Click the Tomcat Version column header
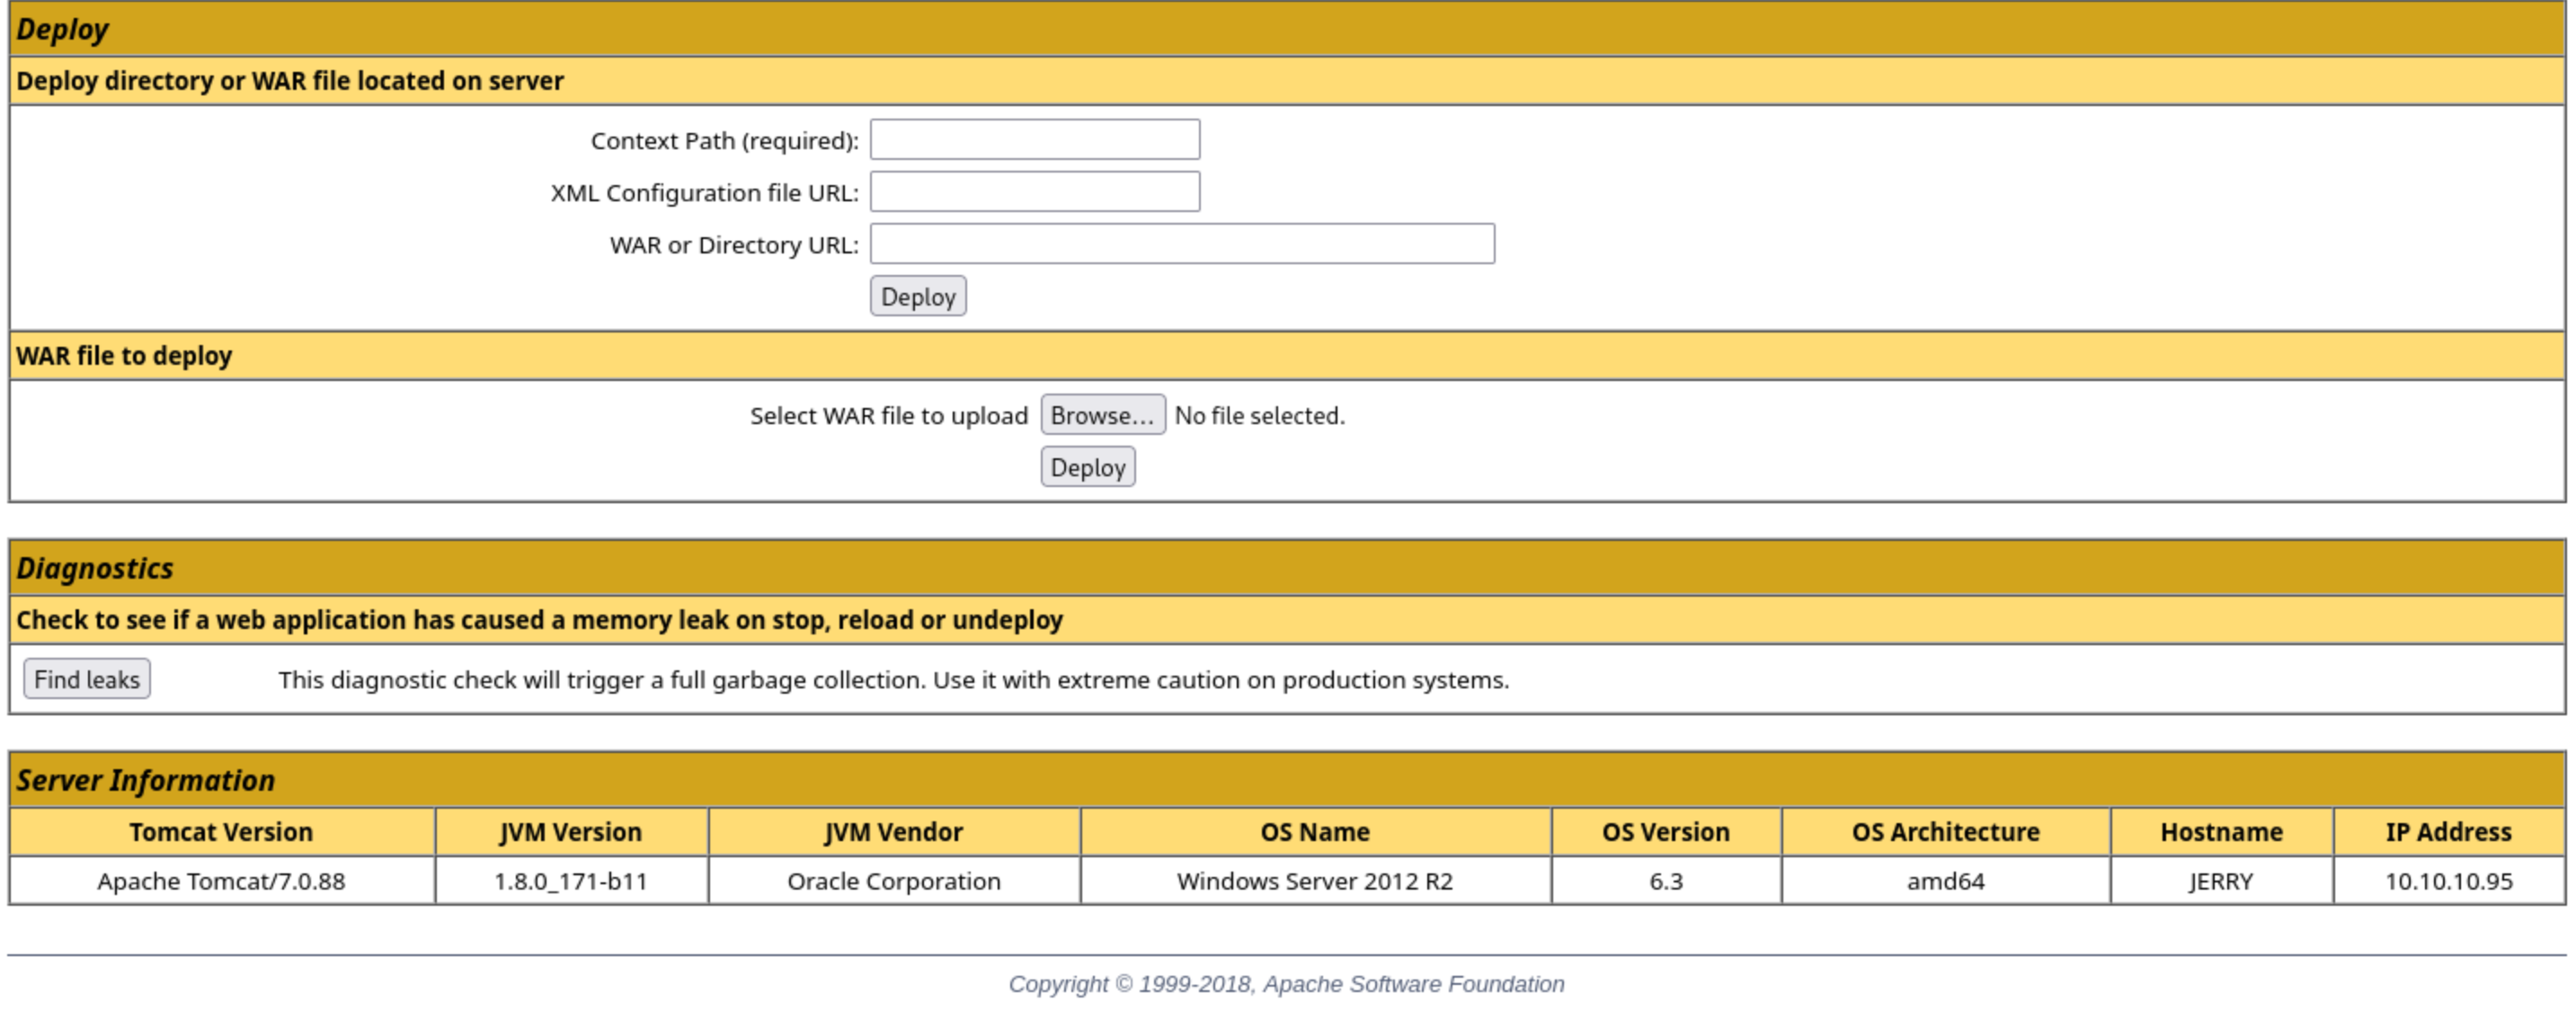 click(x=221, y=832)
